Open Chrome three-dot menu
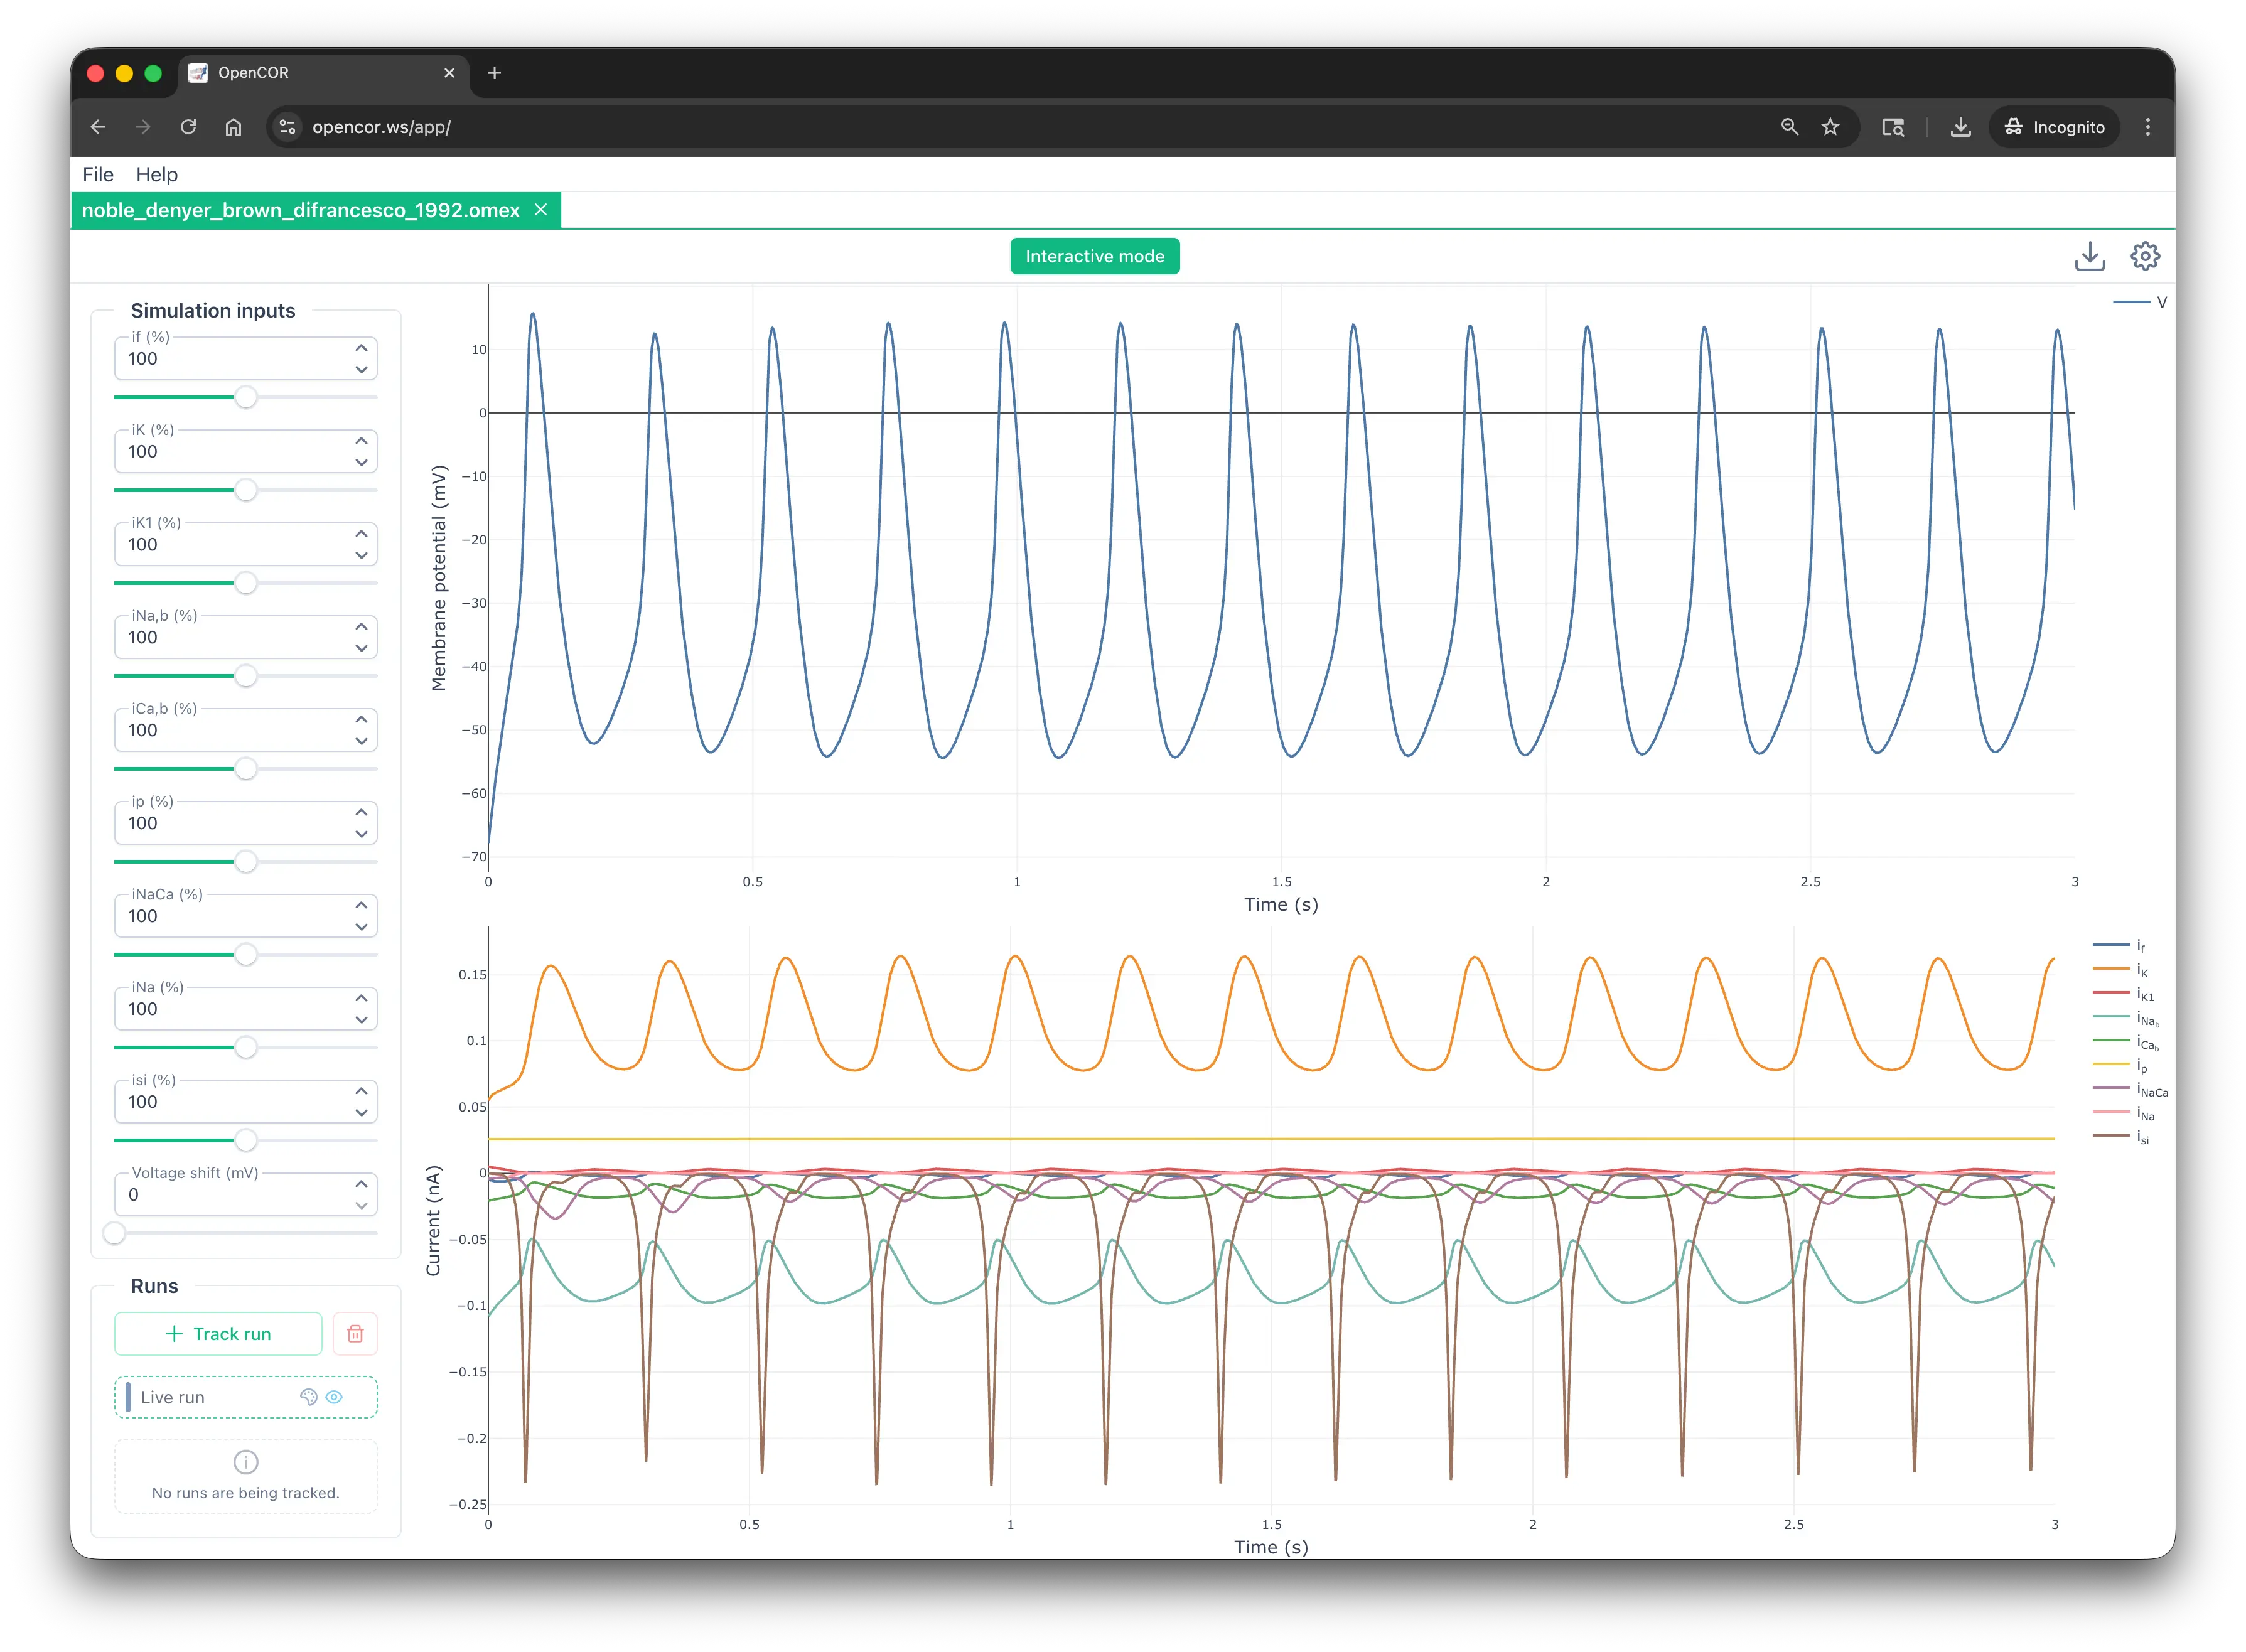Image resolution: width=2246 pixels, height=1652 pixels. tap(2147, 127)
